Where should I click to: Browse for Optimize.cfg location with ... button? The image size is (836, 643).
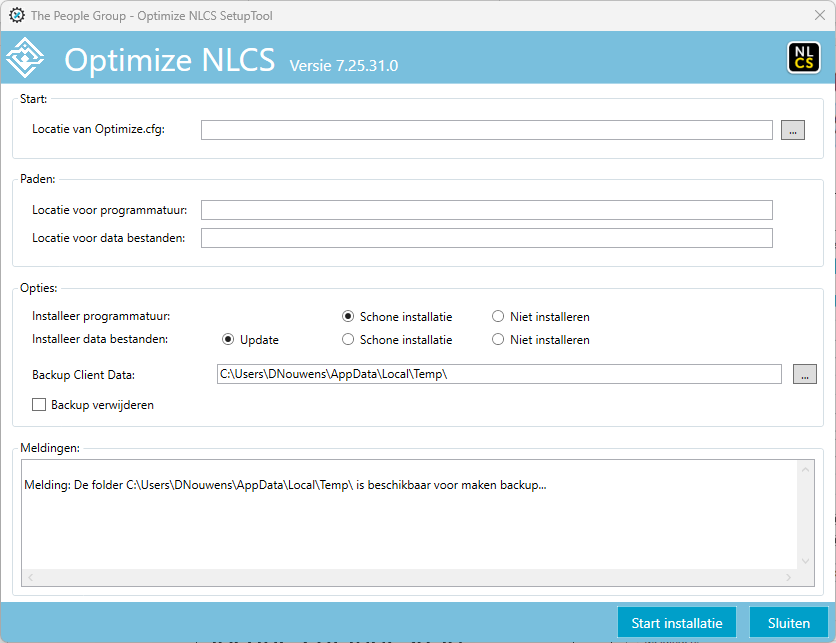(793, 130)
